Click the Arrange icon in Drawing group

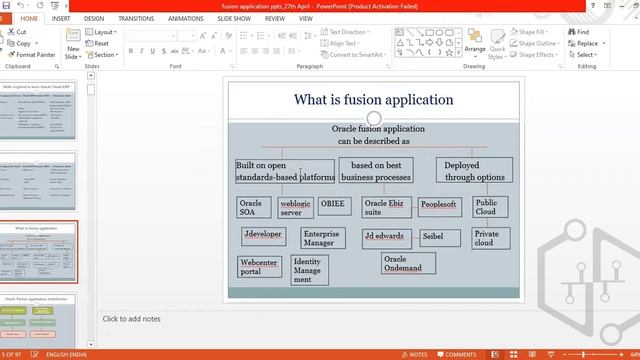pyautogui.click(x=475, y=36)
